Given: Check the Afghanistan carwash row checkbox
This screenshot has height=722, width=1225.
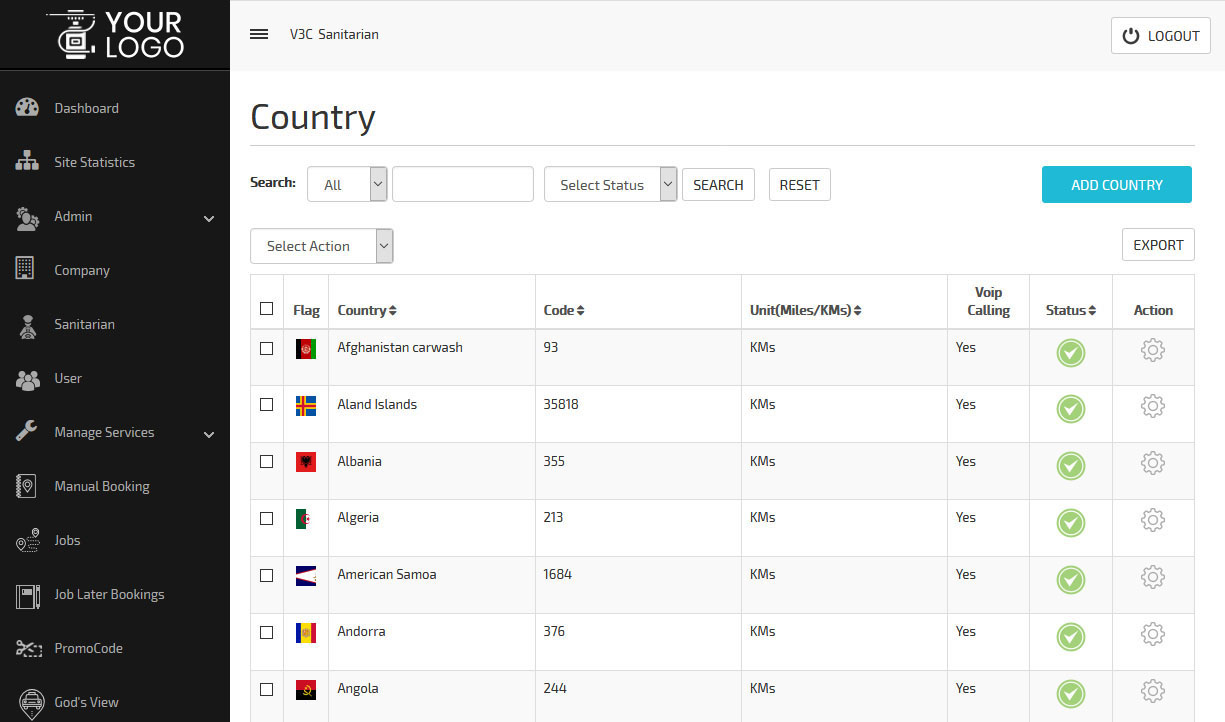Looking at the screenshot, I should [266, 348].
